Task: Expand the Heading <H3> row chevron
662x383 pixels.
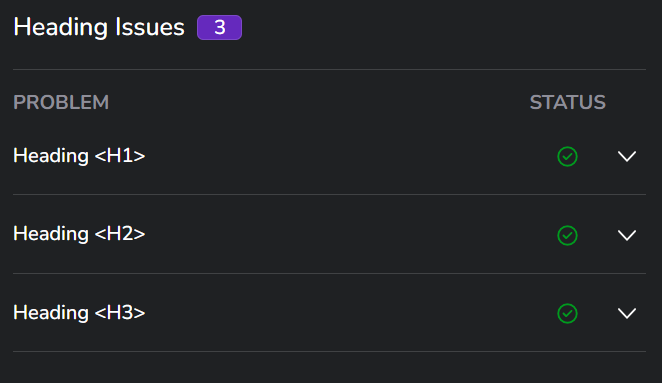Action: (627, 313)
